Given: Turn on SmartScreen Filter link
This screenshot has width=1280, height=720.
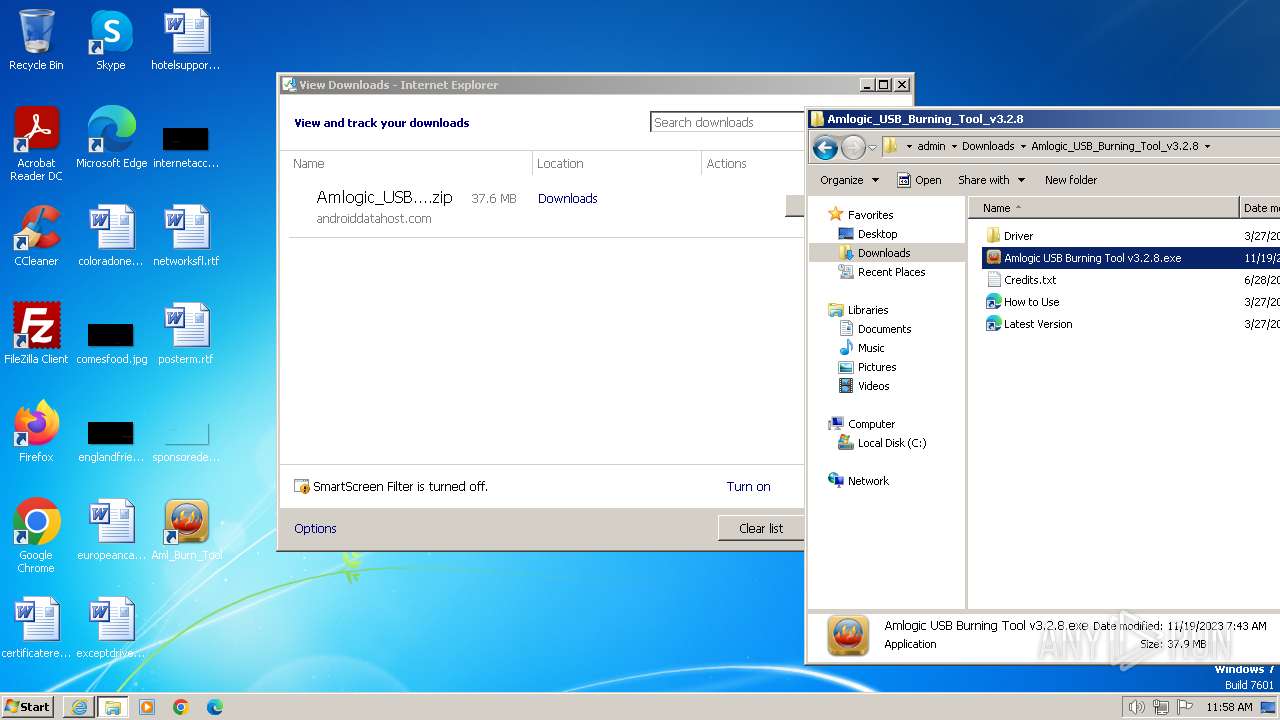Looking at the screenshot, I should (748, 487).
